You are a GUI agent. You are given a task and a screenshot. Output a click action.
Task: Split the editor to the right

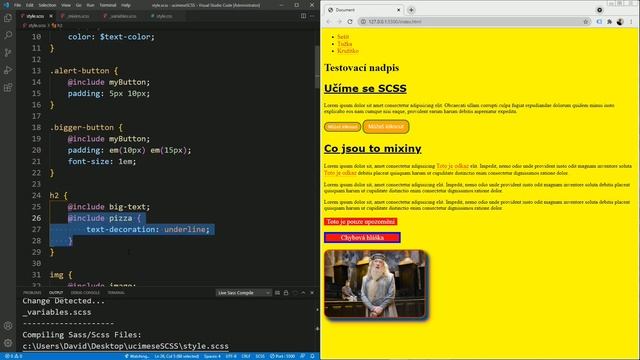(303, 16)
